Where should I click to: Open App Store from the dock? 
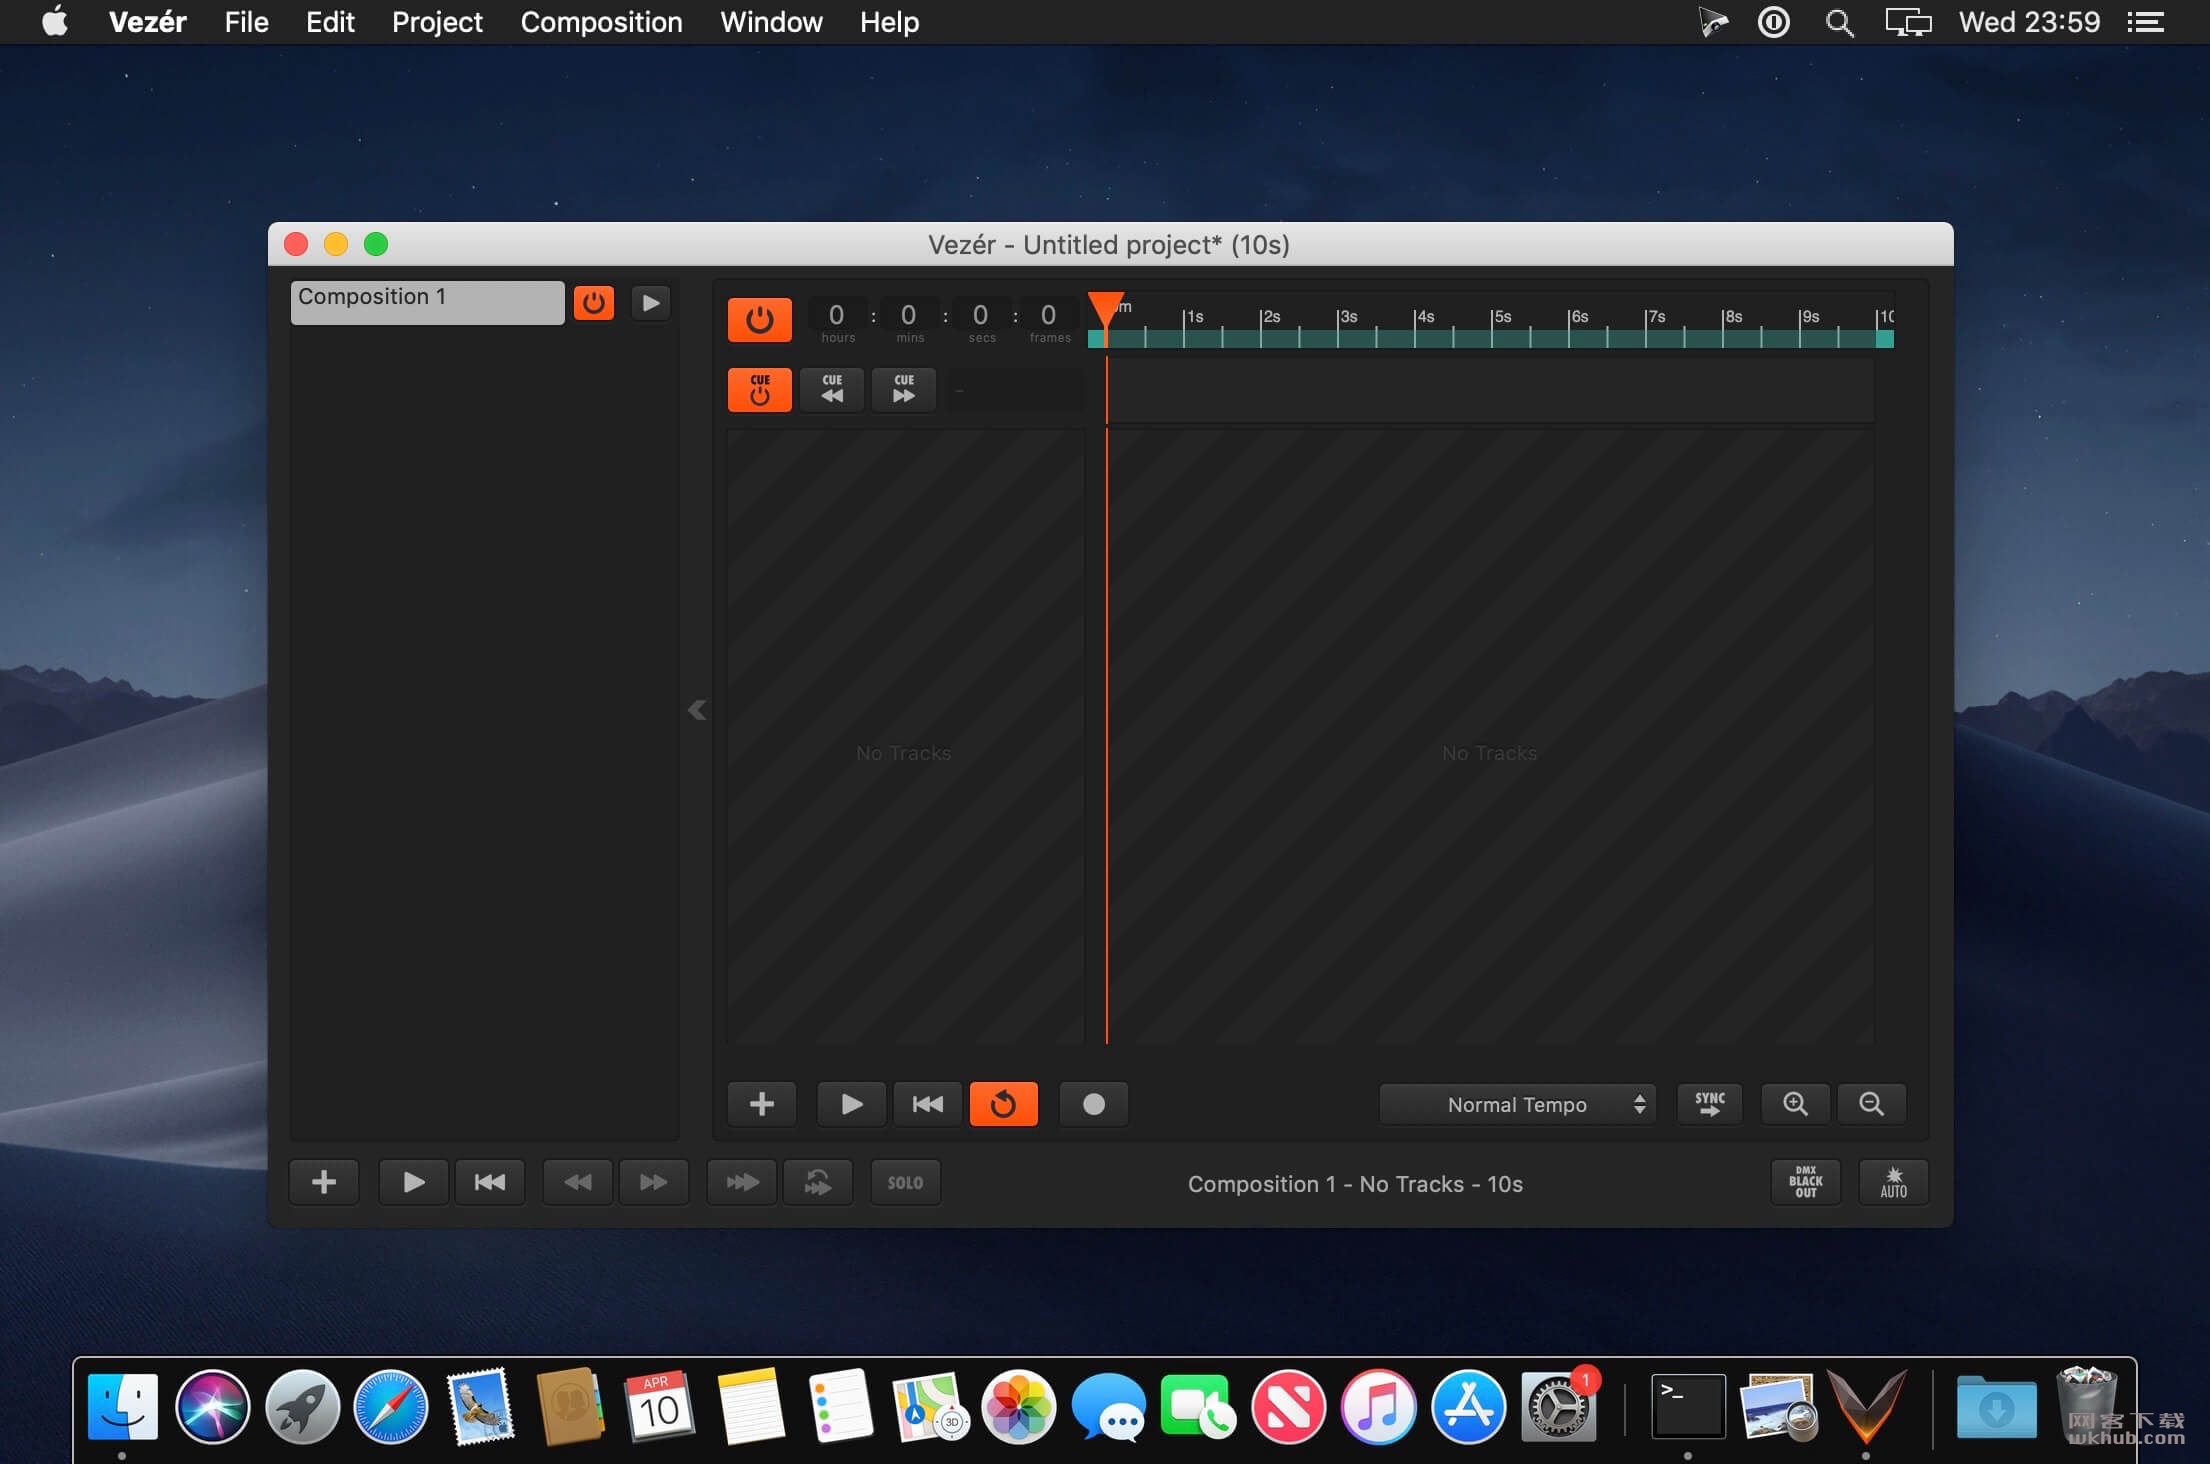[x=1468, y=1406]
